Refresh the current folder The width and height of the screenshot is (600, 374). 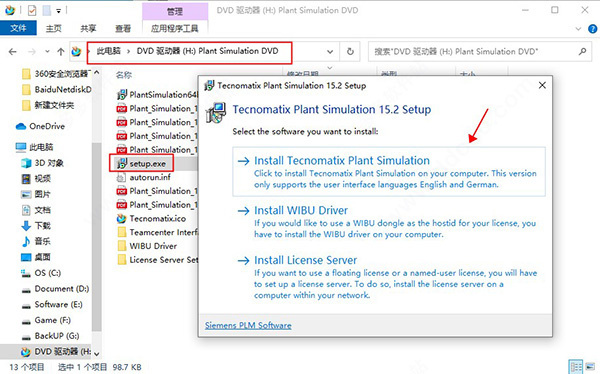(350, 51)
